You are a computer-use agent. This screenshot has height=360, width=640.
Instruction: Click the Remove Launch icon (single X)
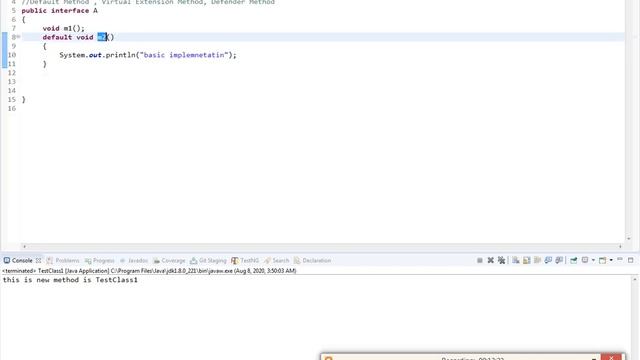[491, 260]
